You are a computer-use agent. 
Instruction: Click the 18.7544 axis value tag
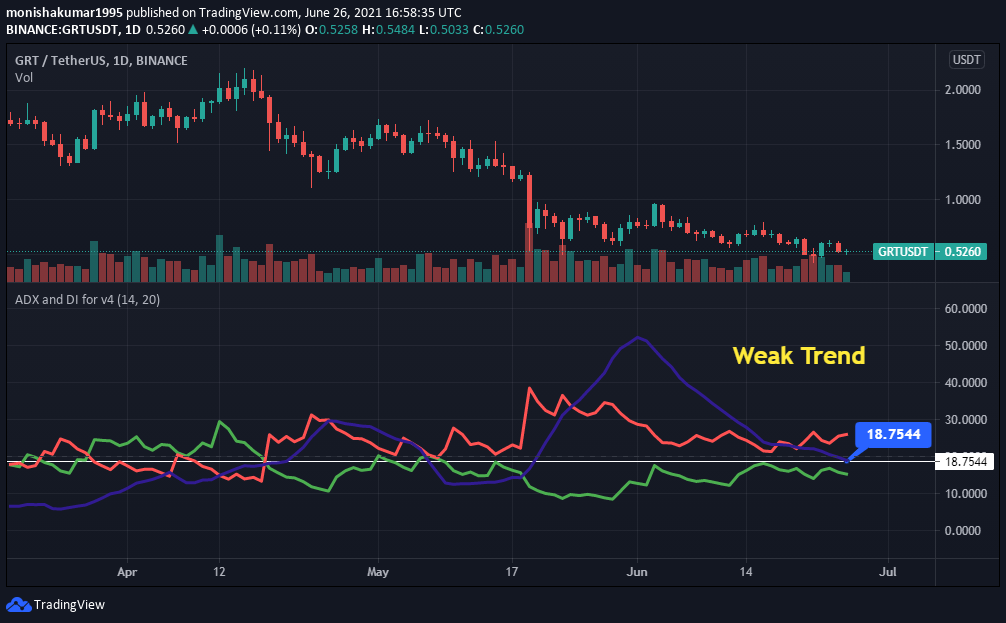click(x=965, y=461)
